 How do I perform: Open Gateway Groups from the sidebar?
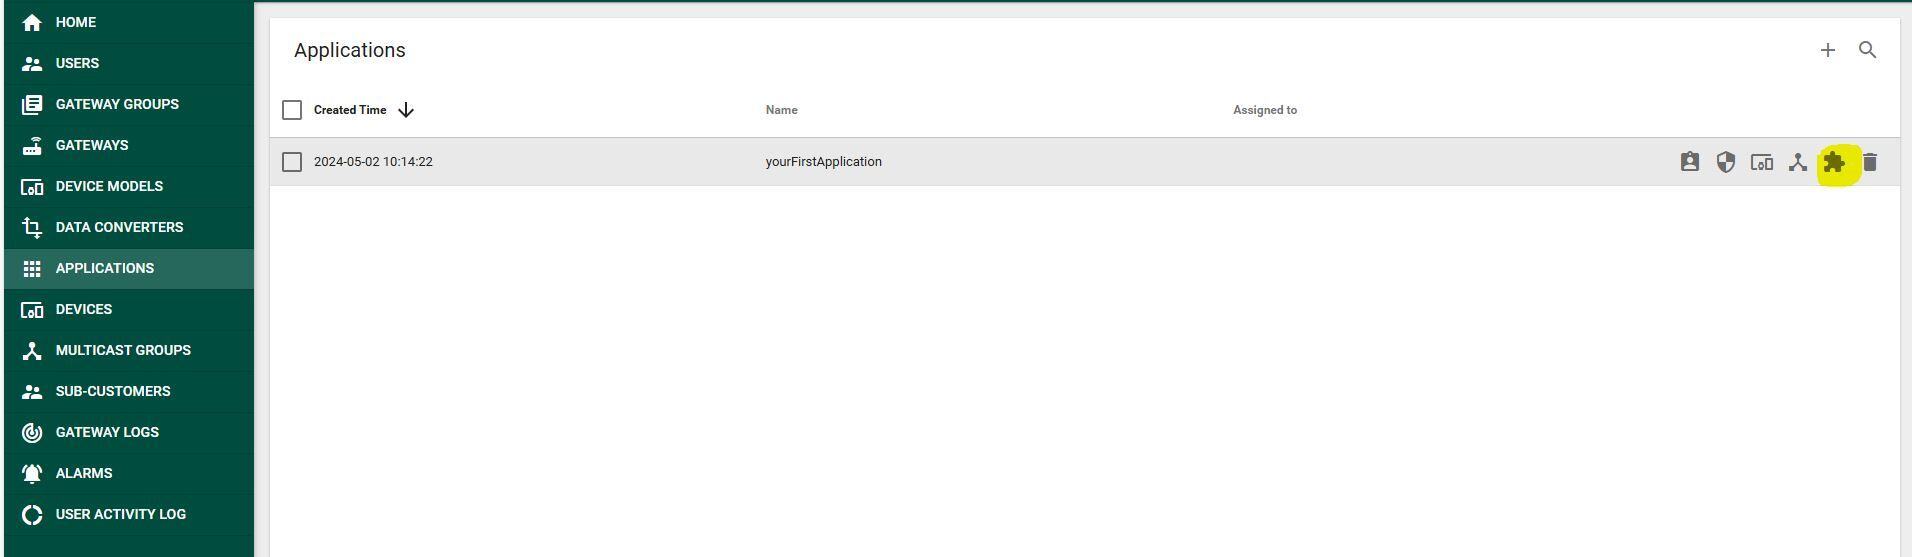pos(128,104)
